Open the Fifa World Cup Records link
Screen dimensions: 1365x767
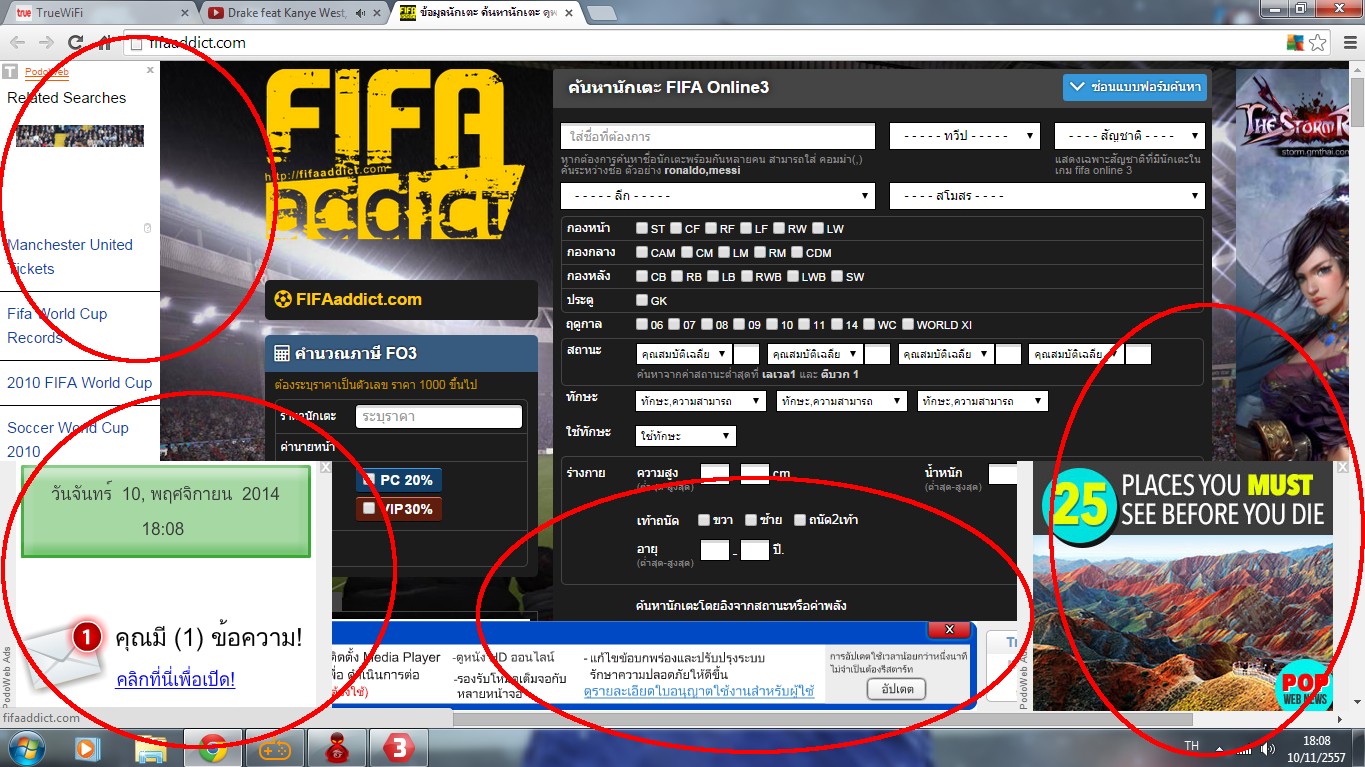pyautogui.click(x=57, y=326)
